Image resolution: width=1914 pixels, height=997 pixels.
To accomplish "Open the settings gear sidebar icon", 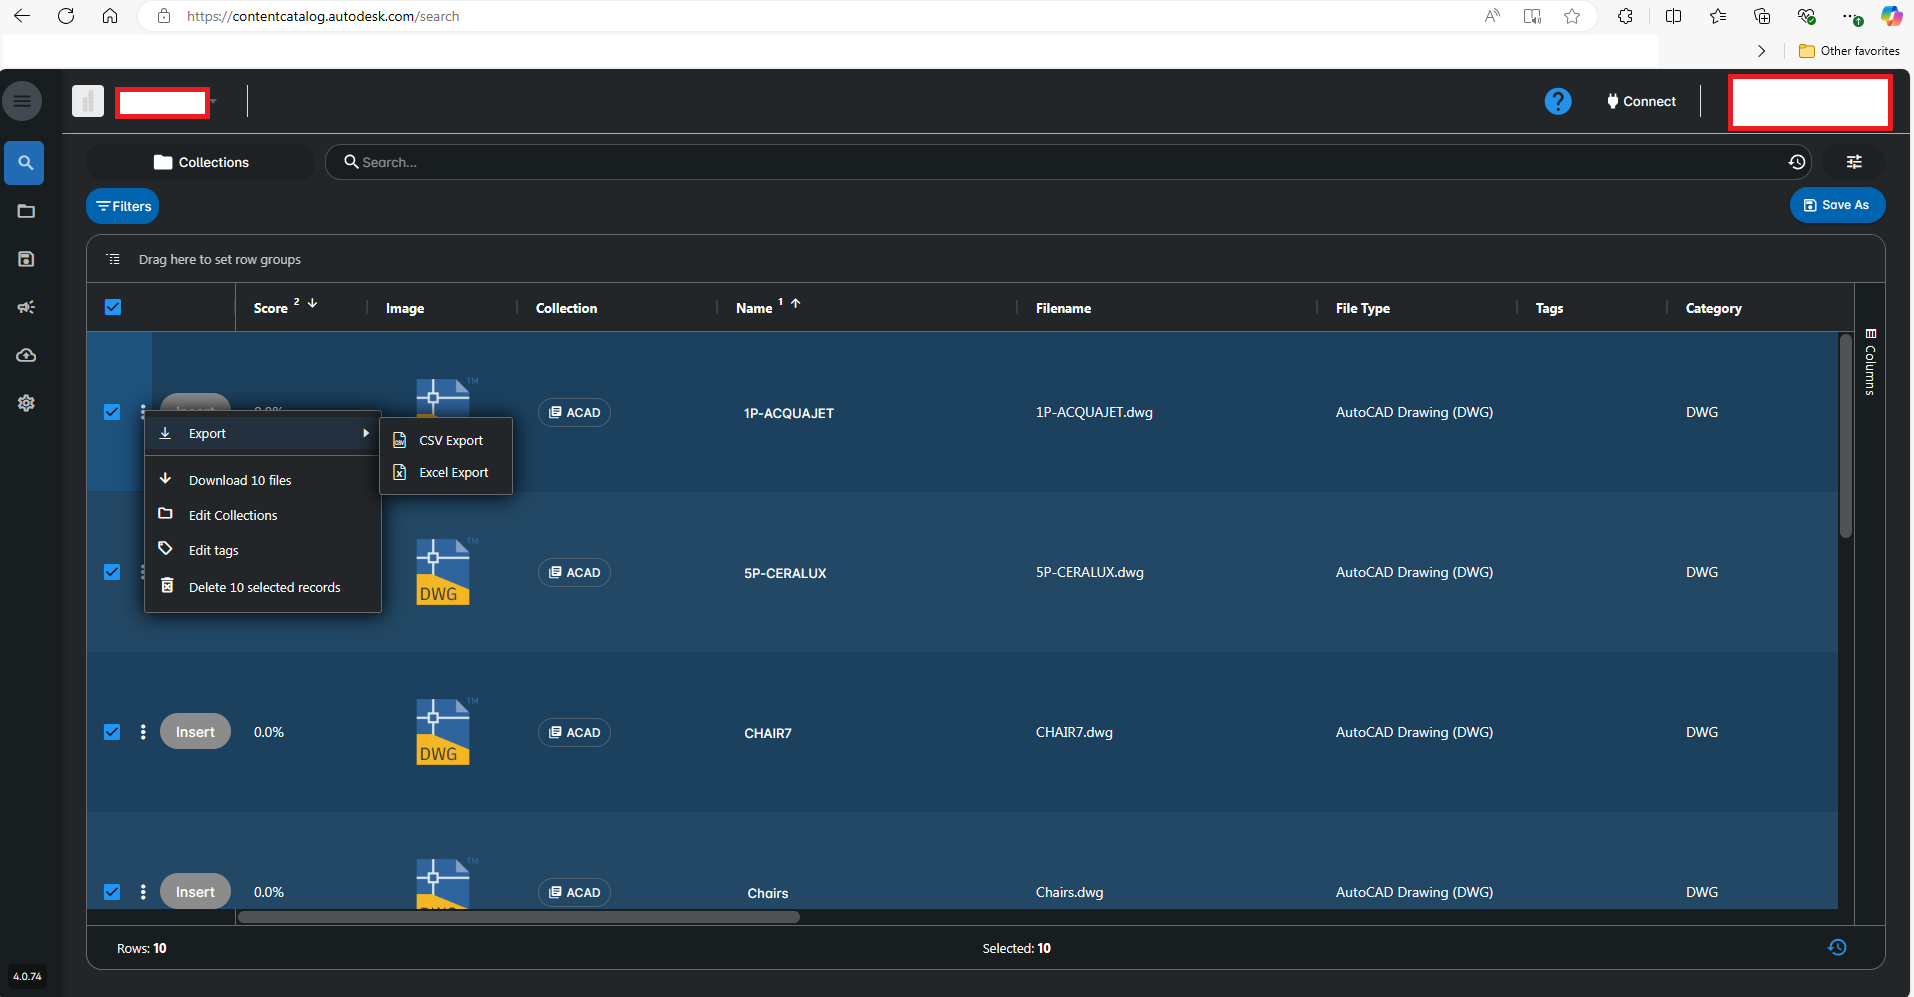I will click(26, 403).
